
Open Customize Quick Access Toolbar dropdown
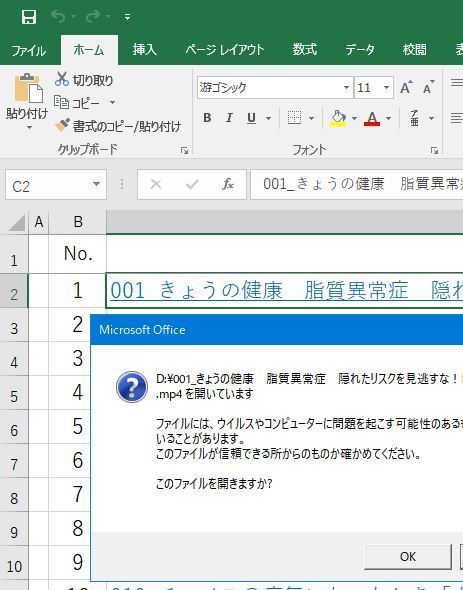click(128, 17)
